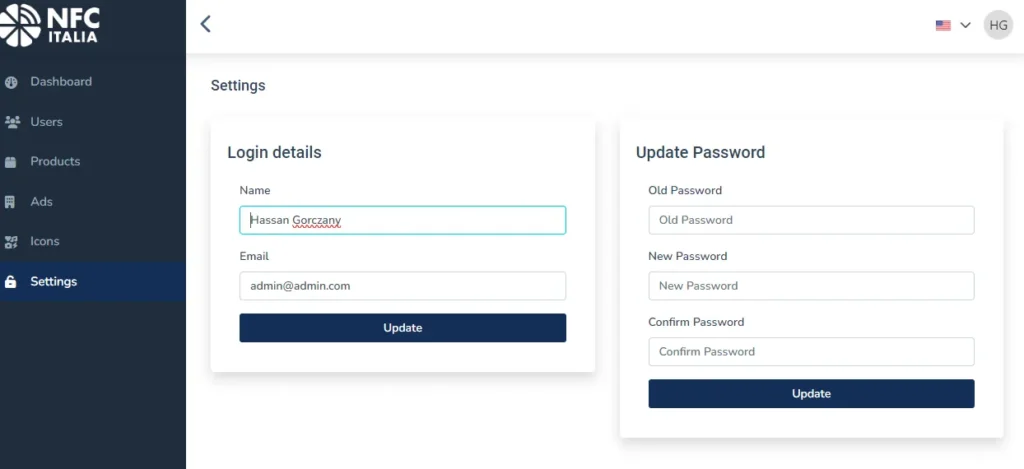
Task: Click the Email input field
Action: pyautogui.click(x=402, y=286)
